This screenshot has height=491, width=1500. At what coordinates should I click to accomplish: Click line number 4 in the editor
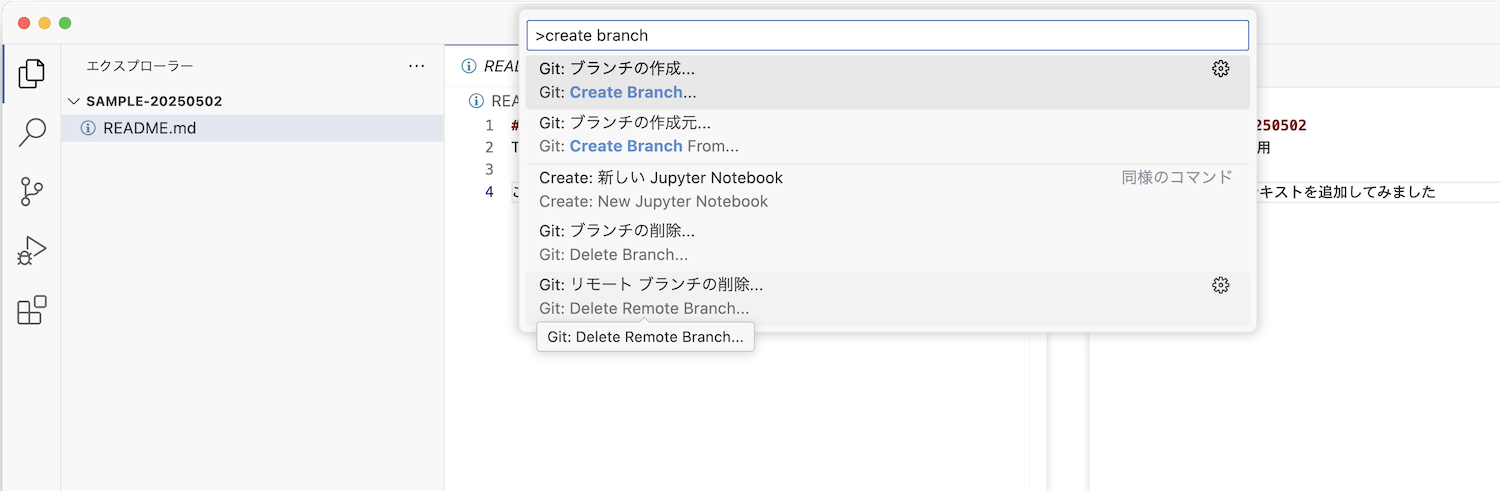[489, 192]
